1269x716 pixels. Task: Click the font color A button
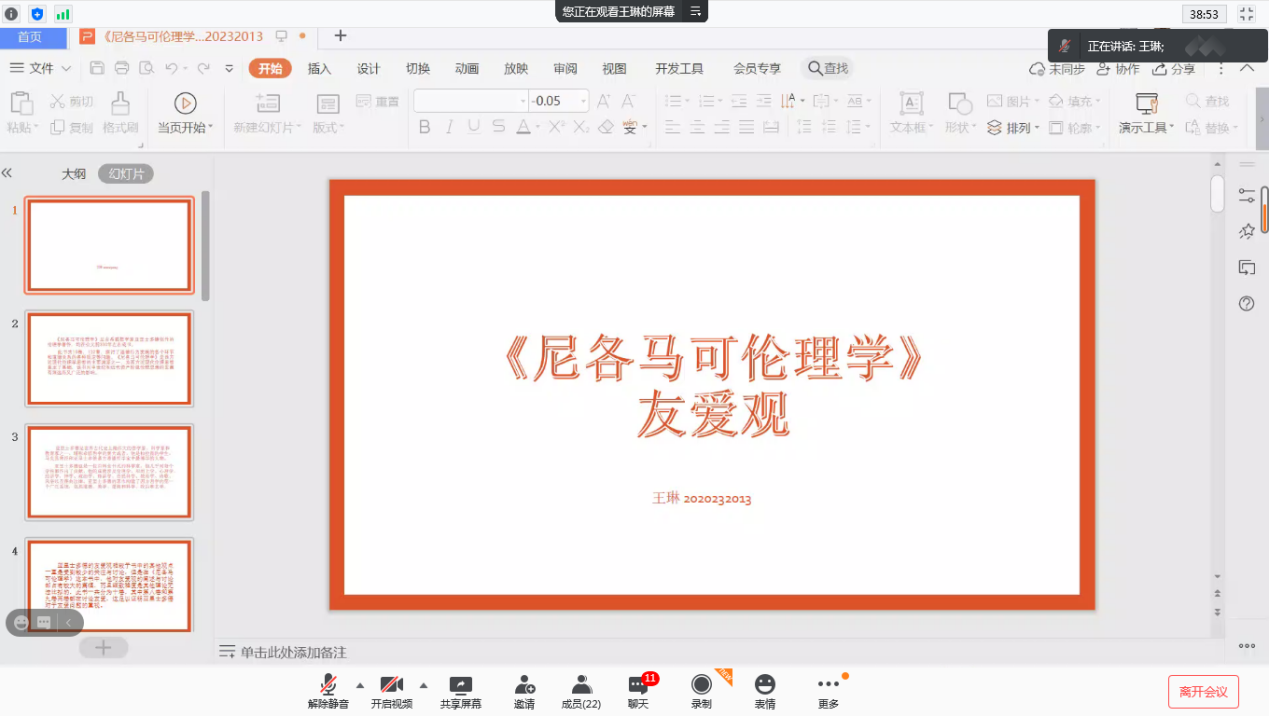(522, 127)
